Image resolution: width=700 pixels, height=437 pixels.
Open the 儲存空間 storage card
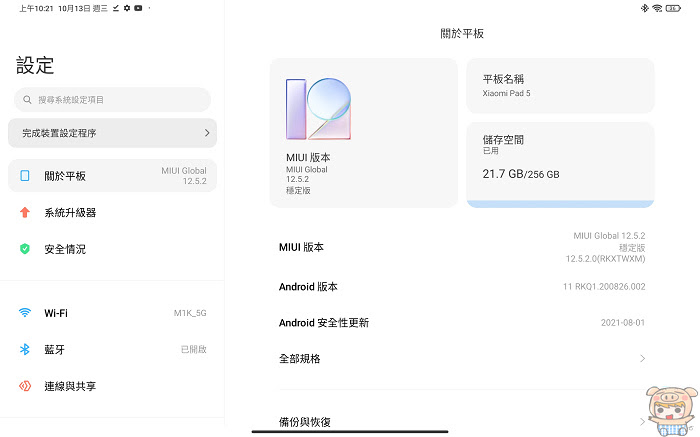click(560, 165)
